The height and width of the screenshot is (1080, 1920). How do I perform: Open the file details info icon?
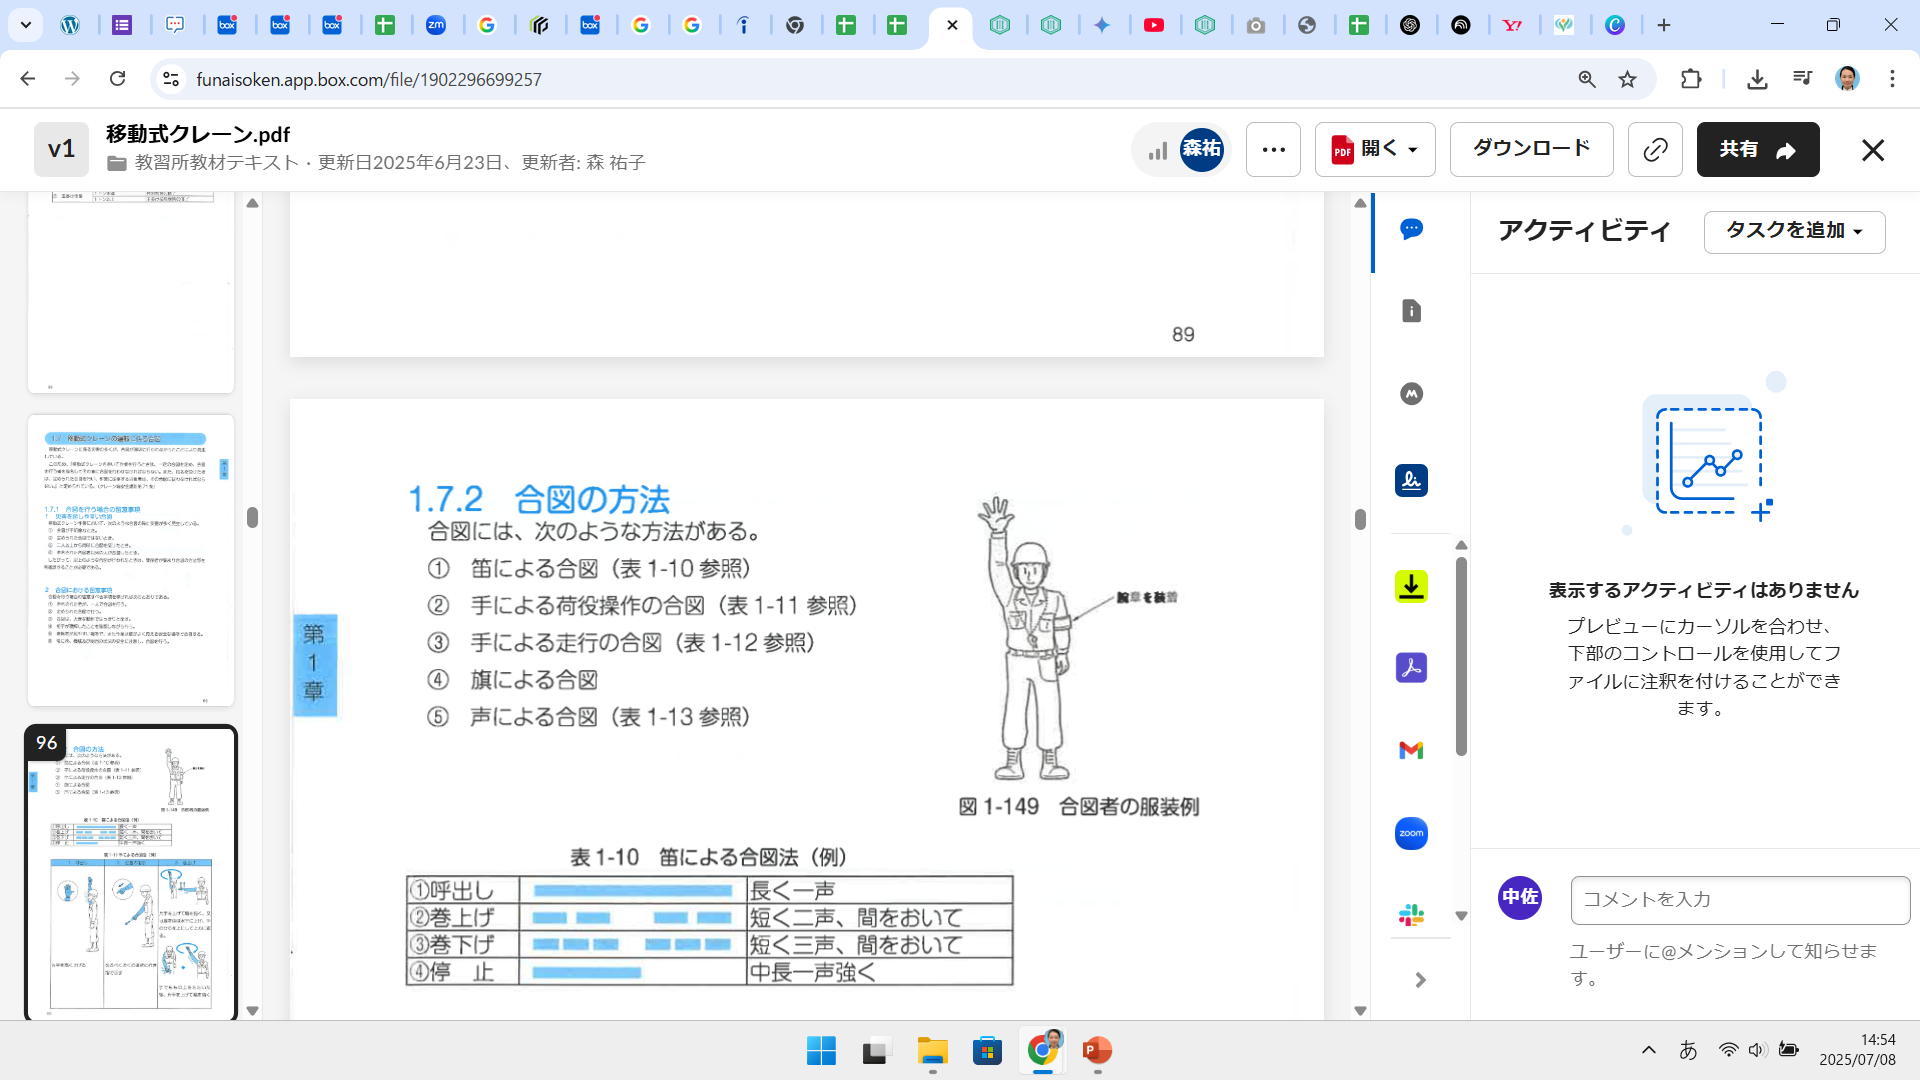(1411, 311)
